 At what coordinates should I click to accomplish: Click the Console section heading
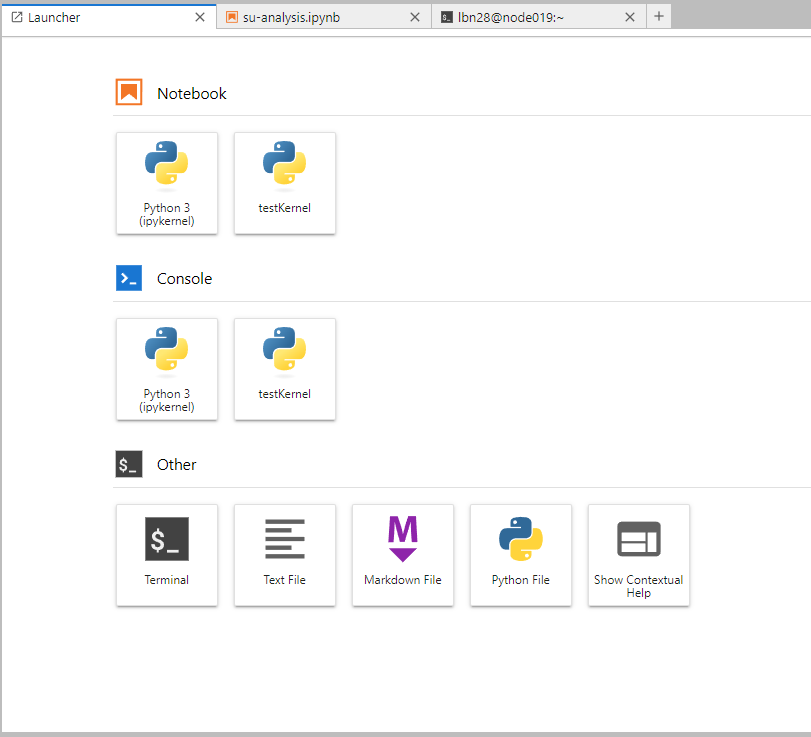(x=185, y=279)
